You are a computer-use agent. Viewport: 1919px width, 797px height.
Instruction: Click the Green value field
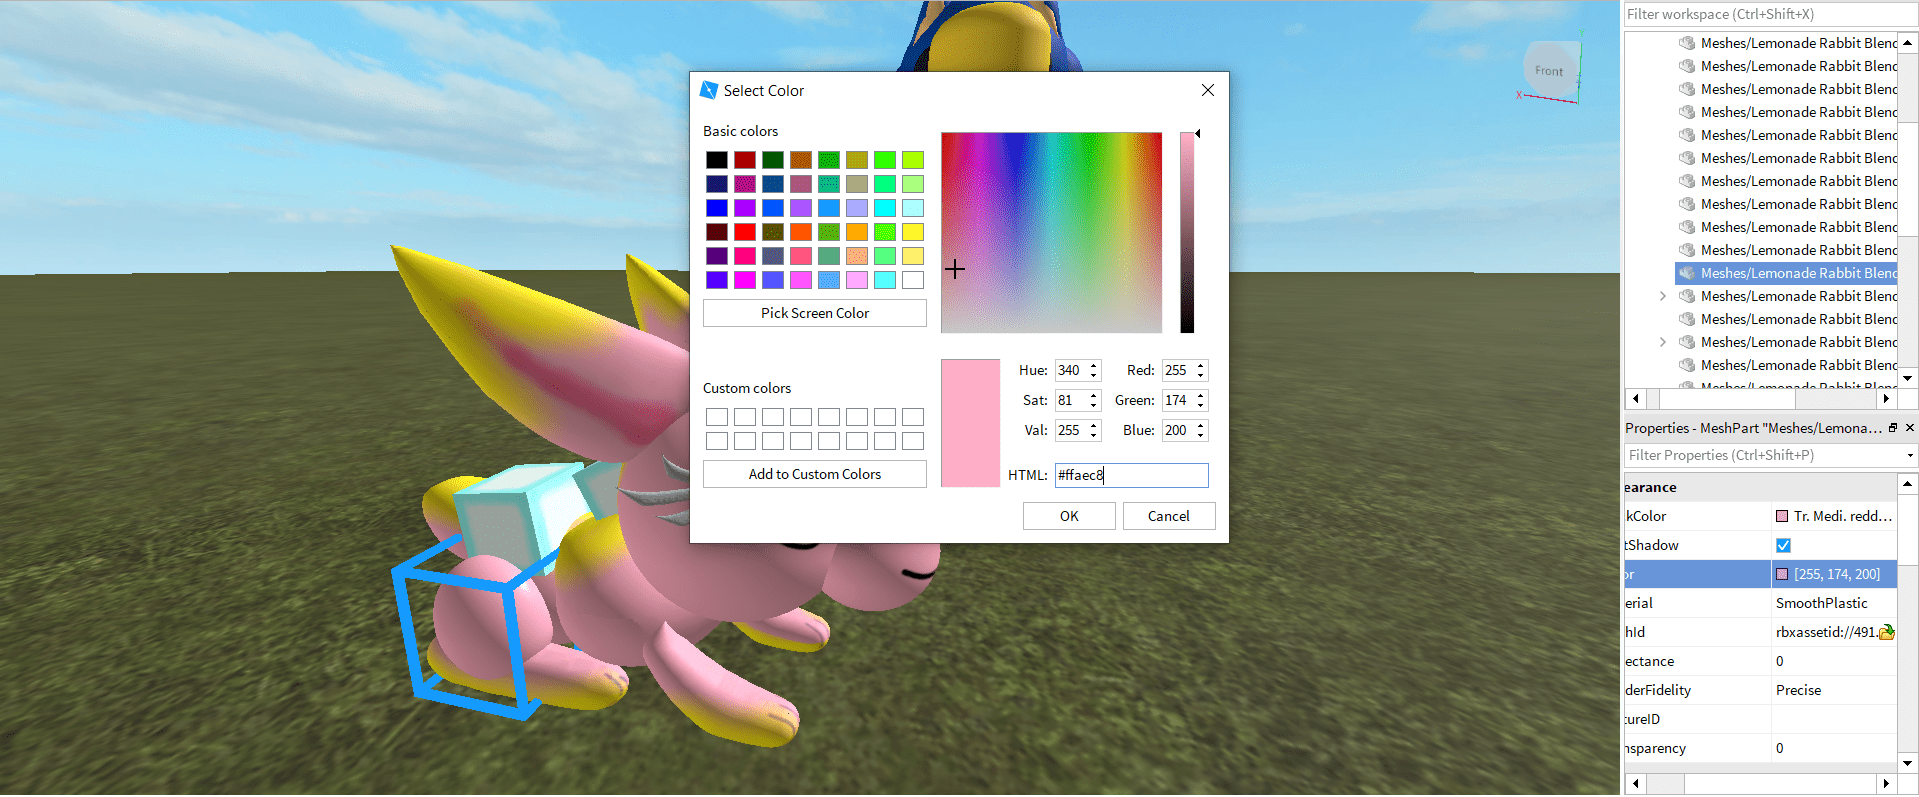point(1177,400)
